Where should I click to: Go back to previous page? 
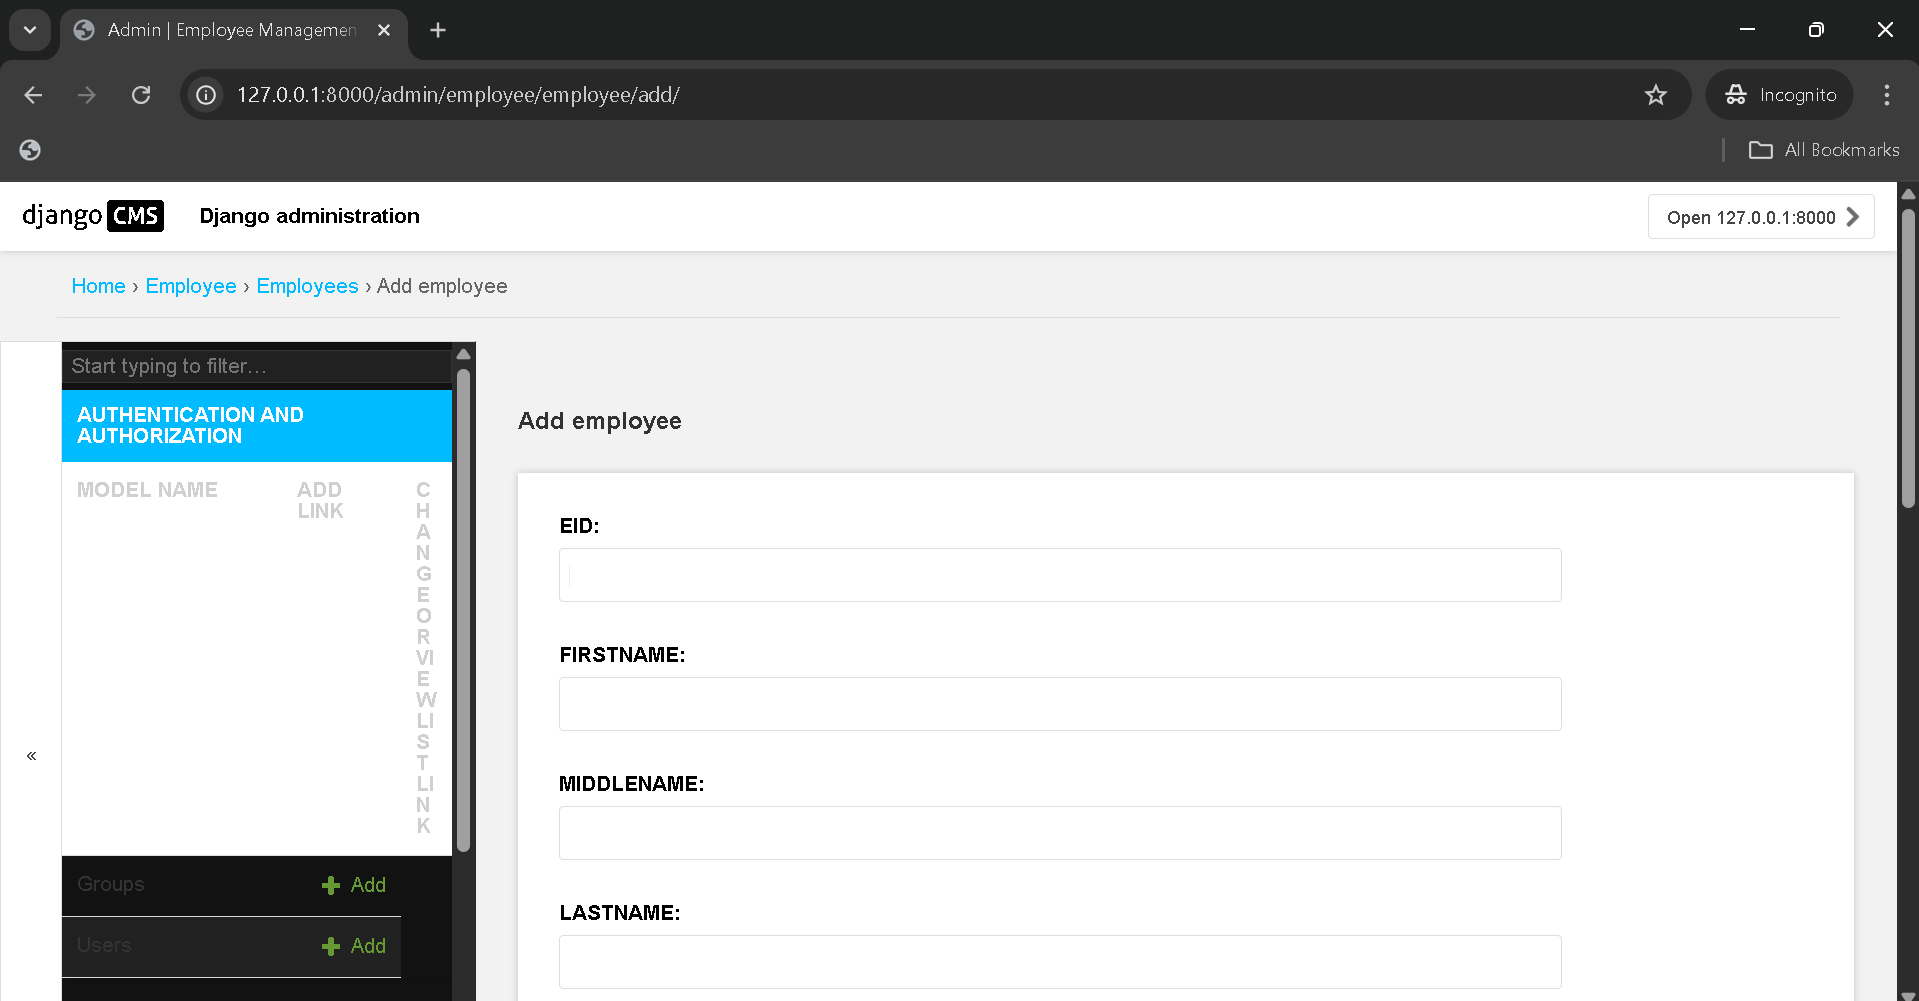click(33, 95)
